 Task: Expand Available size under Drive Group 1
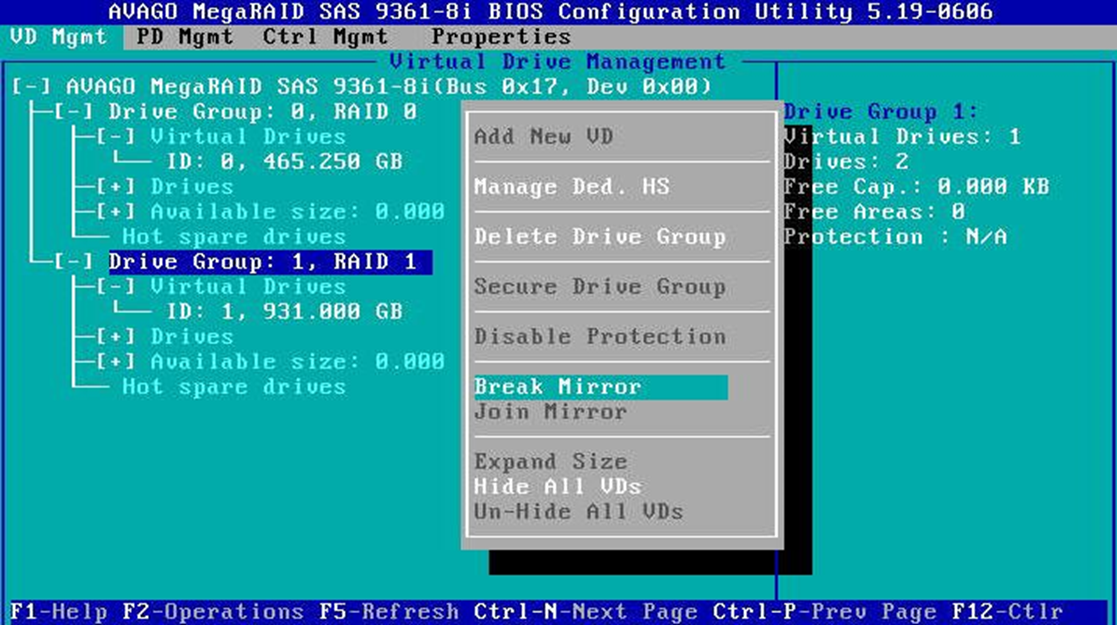coord(115,361)
